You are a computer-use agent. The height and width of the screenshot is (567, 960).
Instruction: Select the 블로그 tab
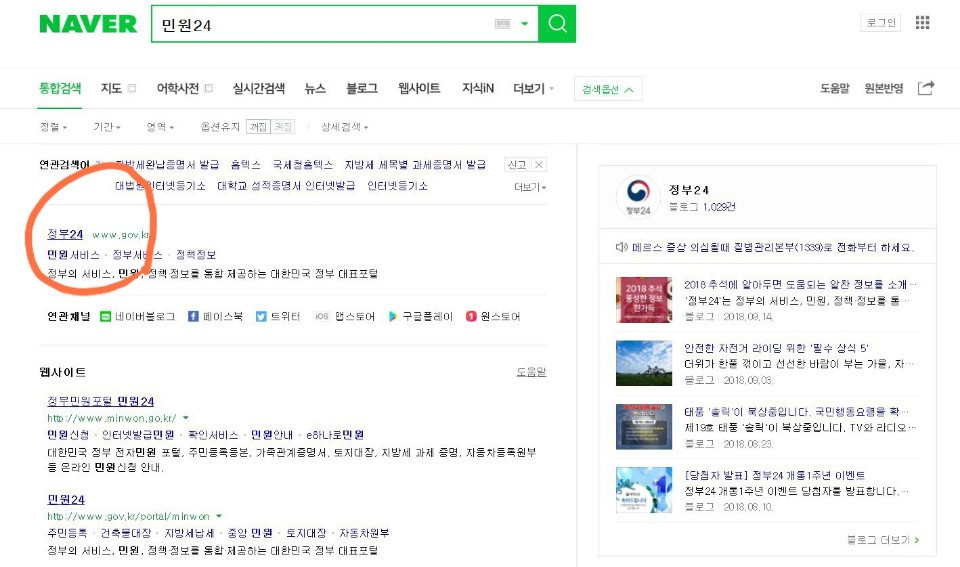pyautogui.click(x=362, y=88)
